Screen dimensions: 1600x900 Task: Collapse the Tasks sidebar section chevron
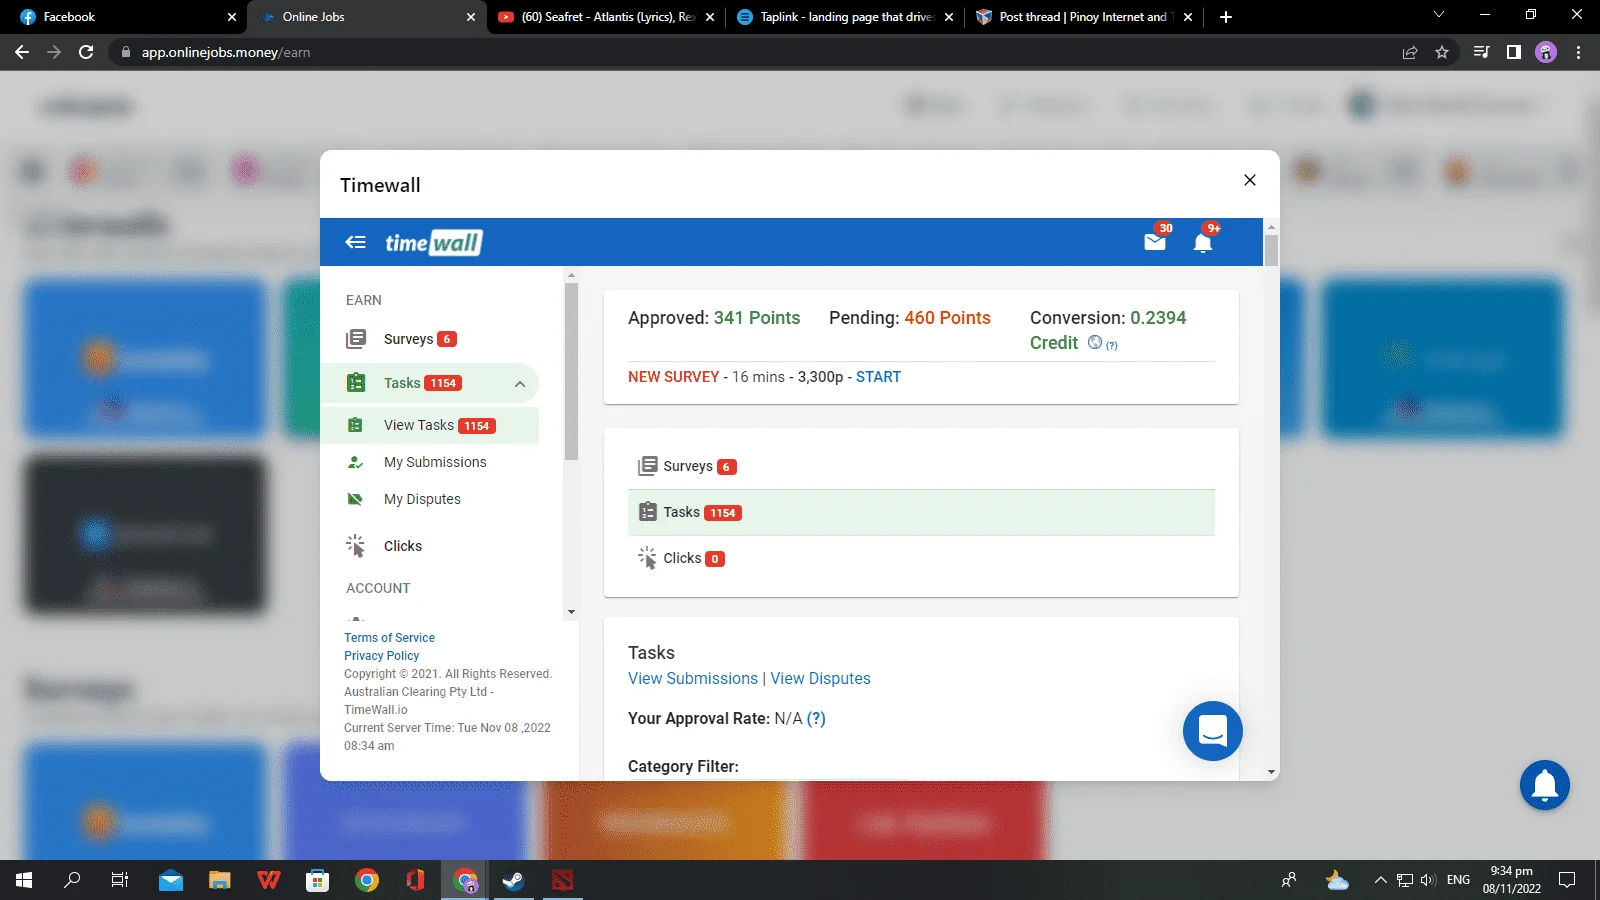[520, 384]
